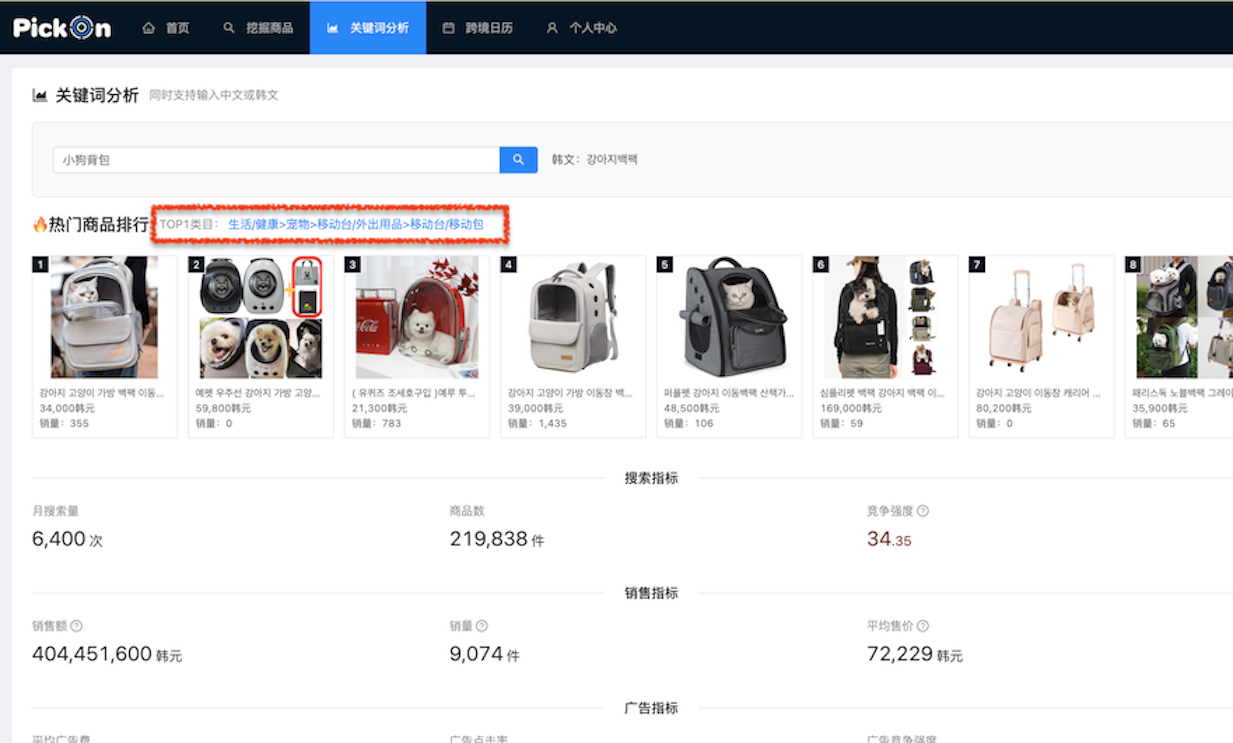Open rank 7 pink trolley carrier thumbnail

click(x=1041, y=317)
